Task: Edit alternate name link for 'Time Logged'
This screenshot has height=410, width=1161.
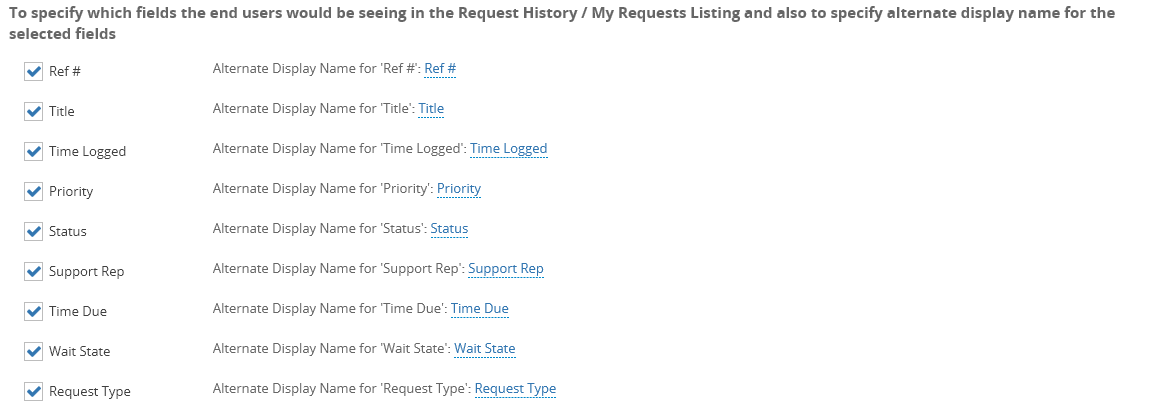Action: pos(508,149)
